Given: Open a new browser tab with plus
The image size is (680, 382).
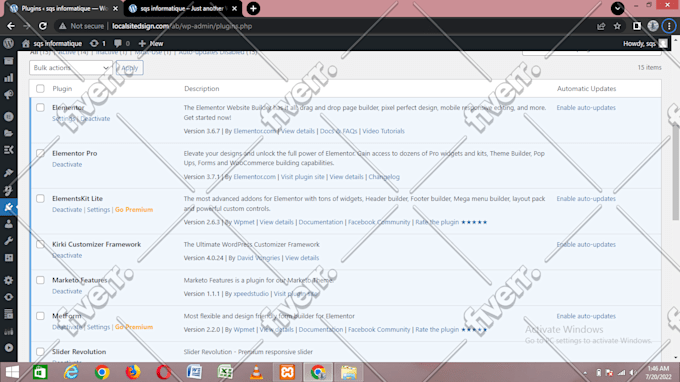Looking at the screenshot, I should 253,8.
